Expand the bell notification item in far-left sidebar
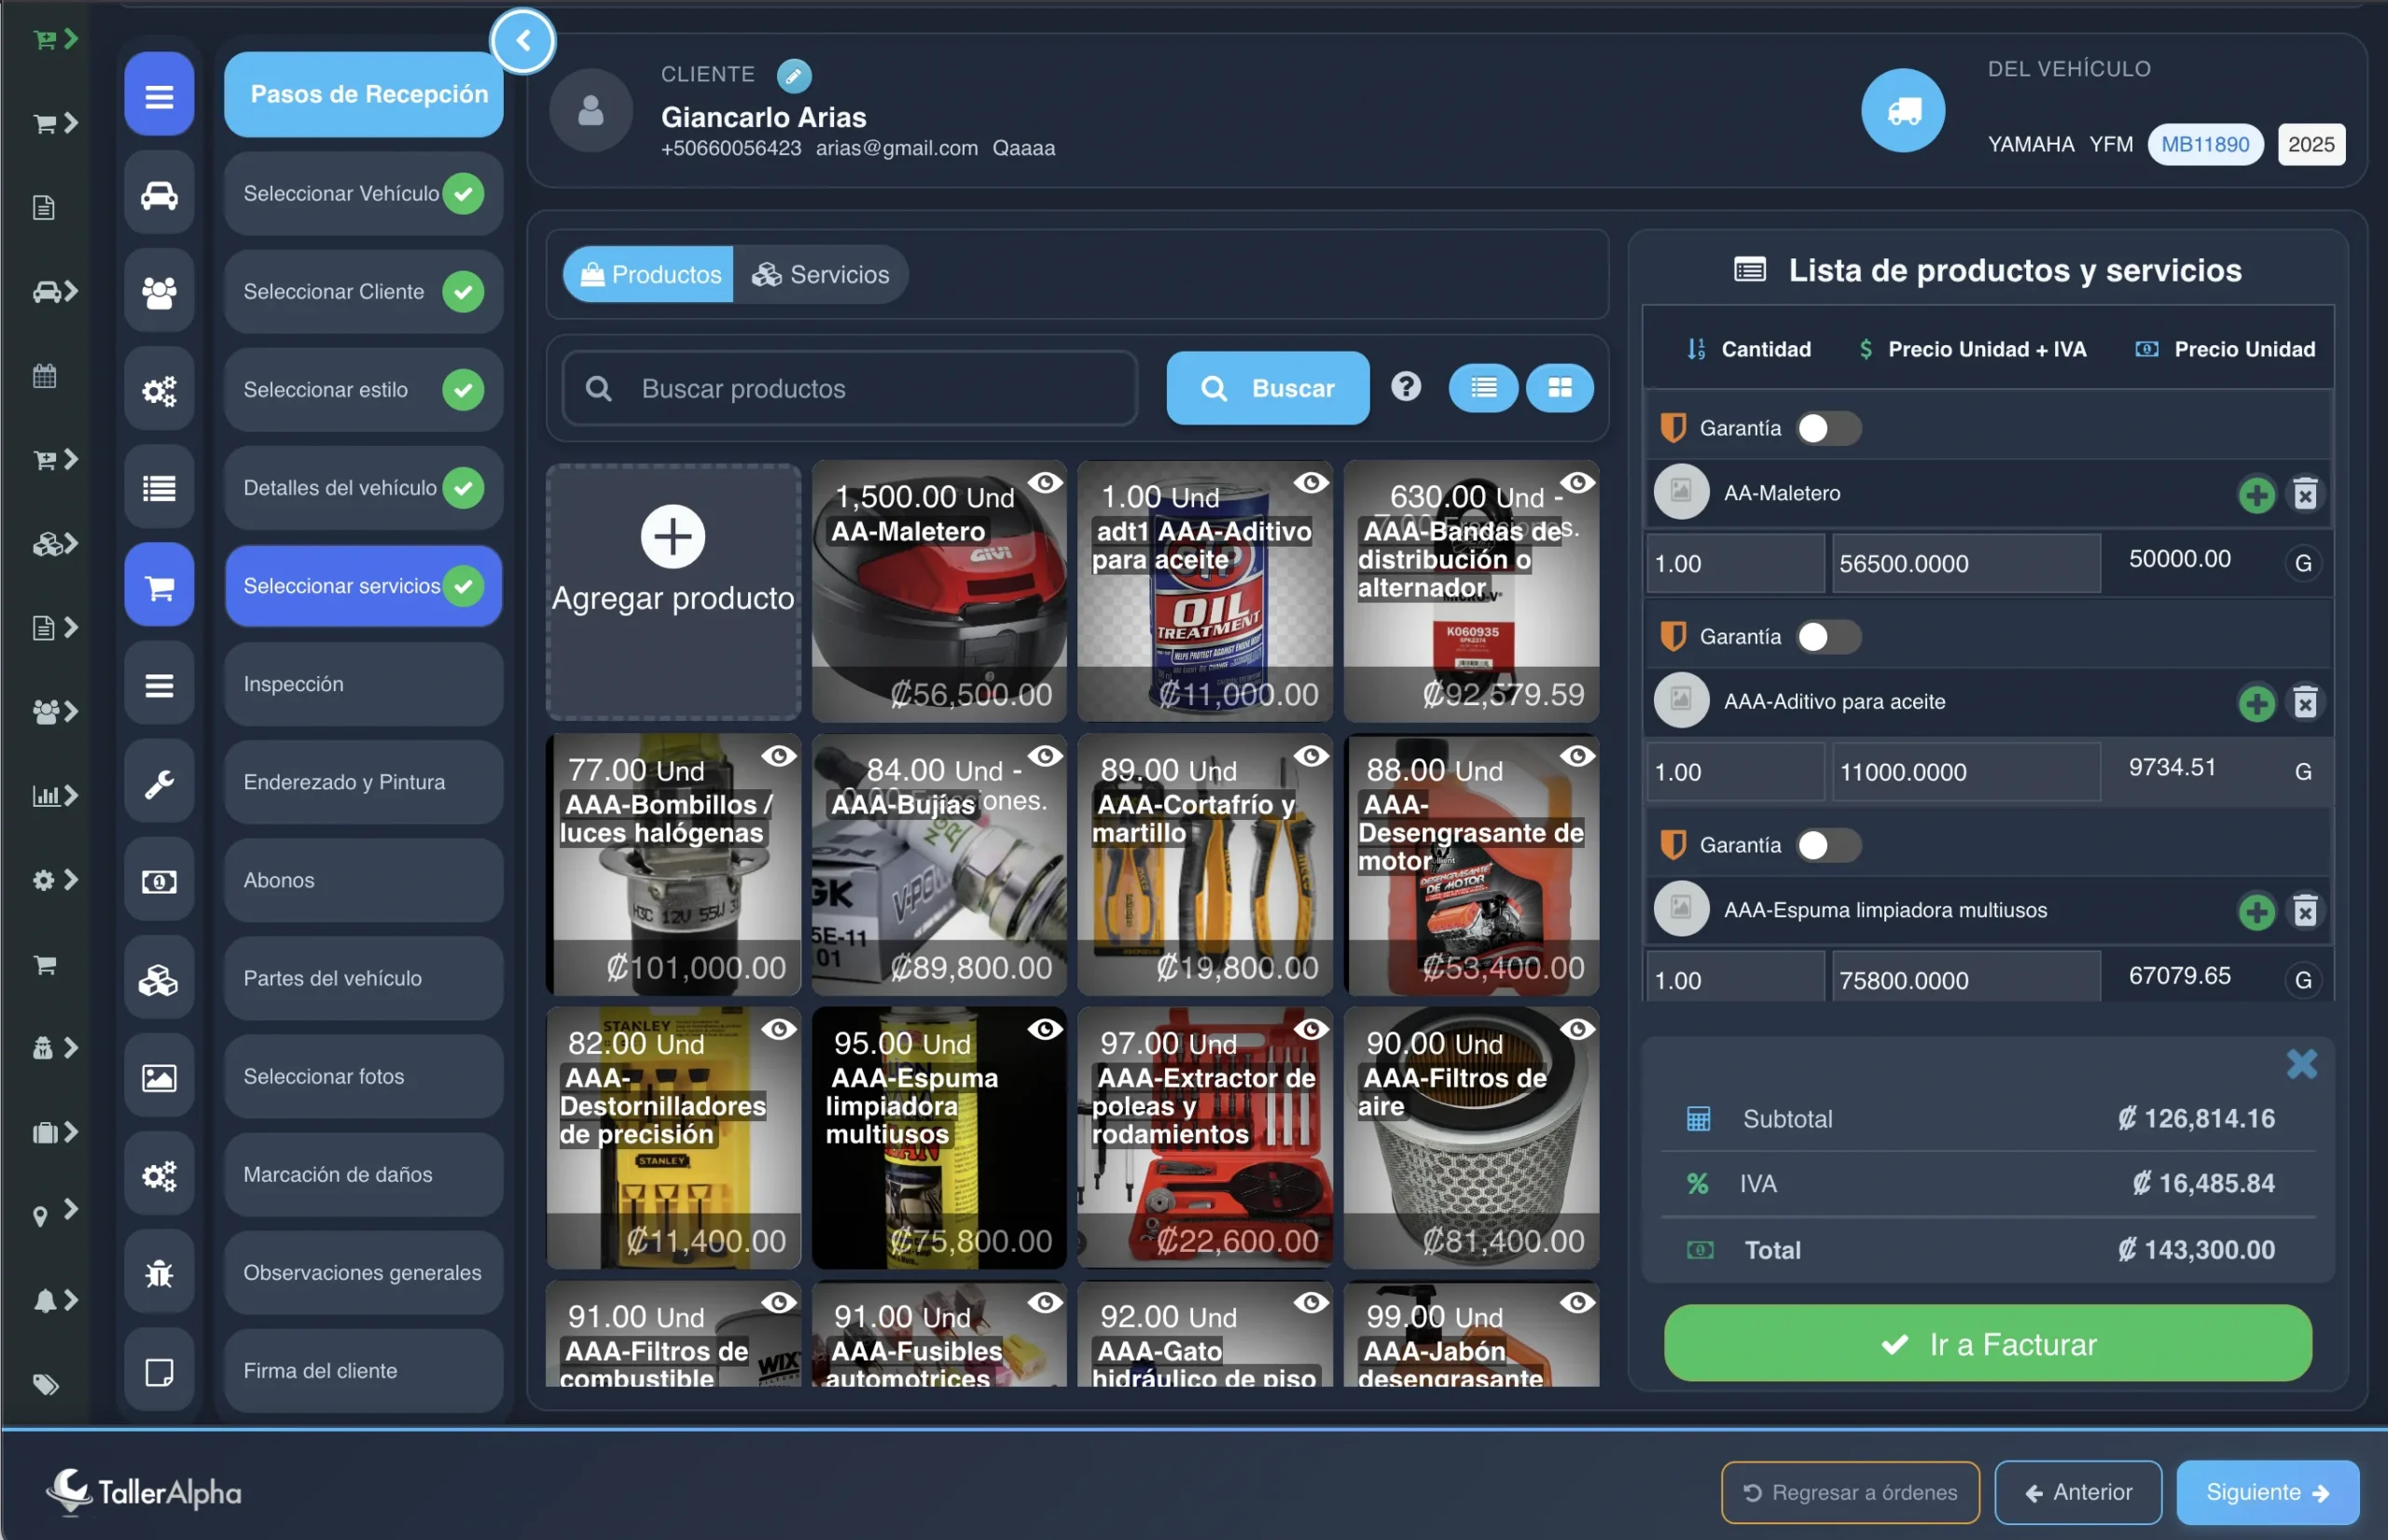 pos(55,1300)
